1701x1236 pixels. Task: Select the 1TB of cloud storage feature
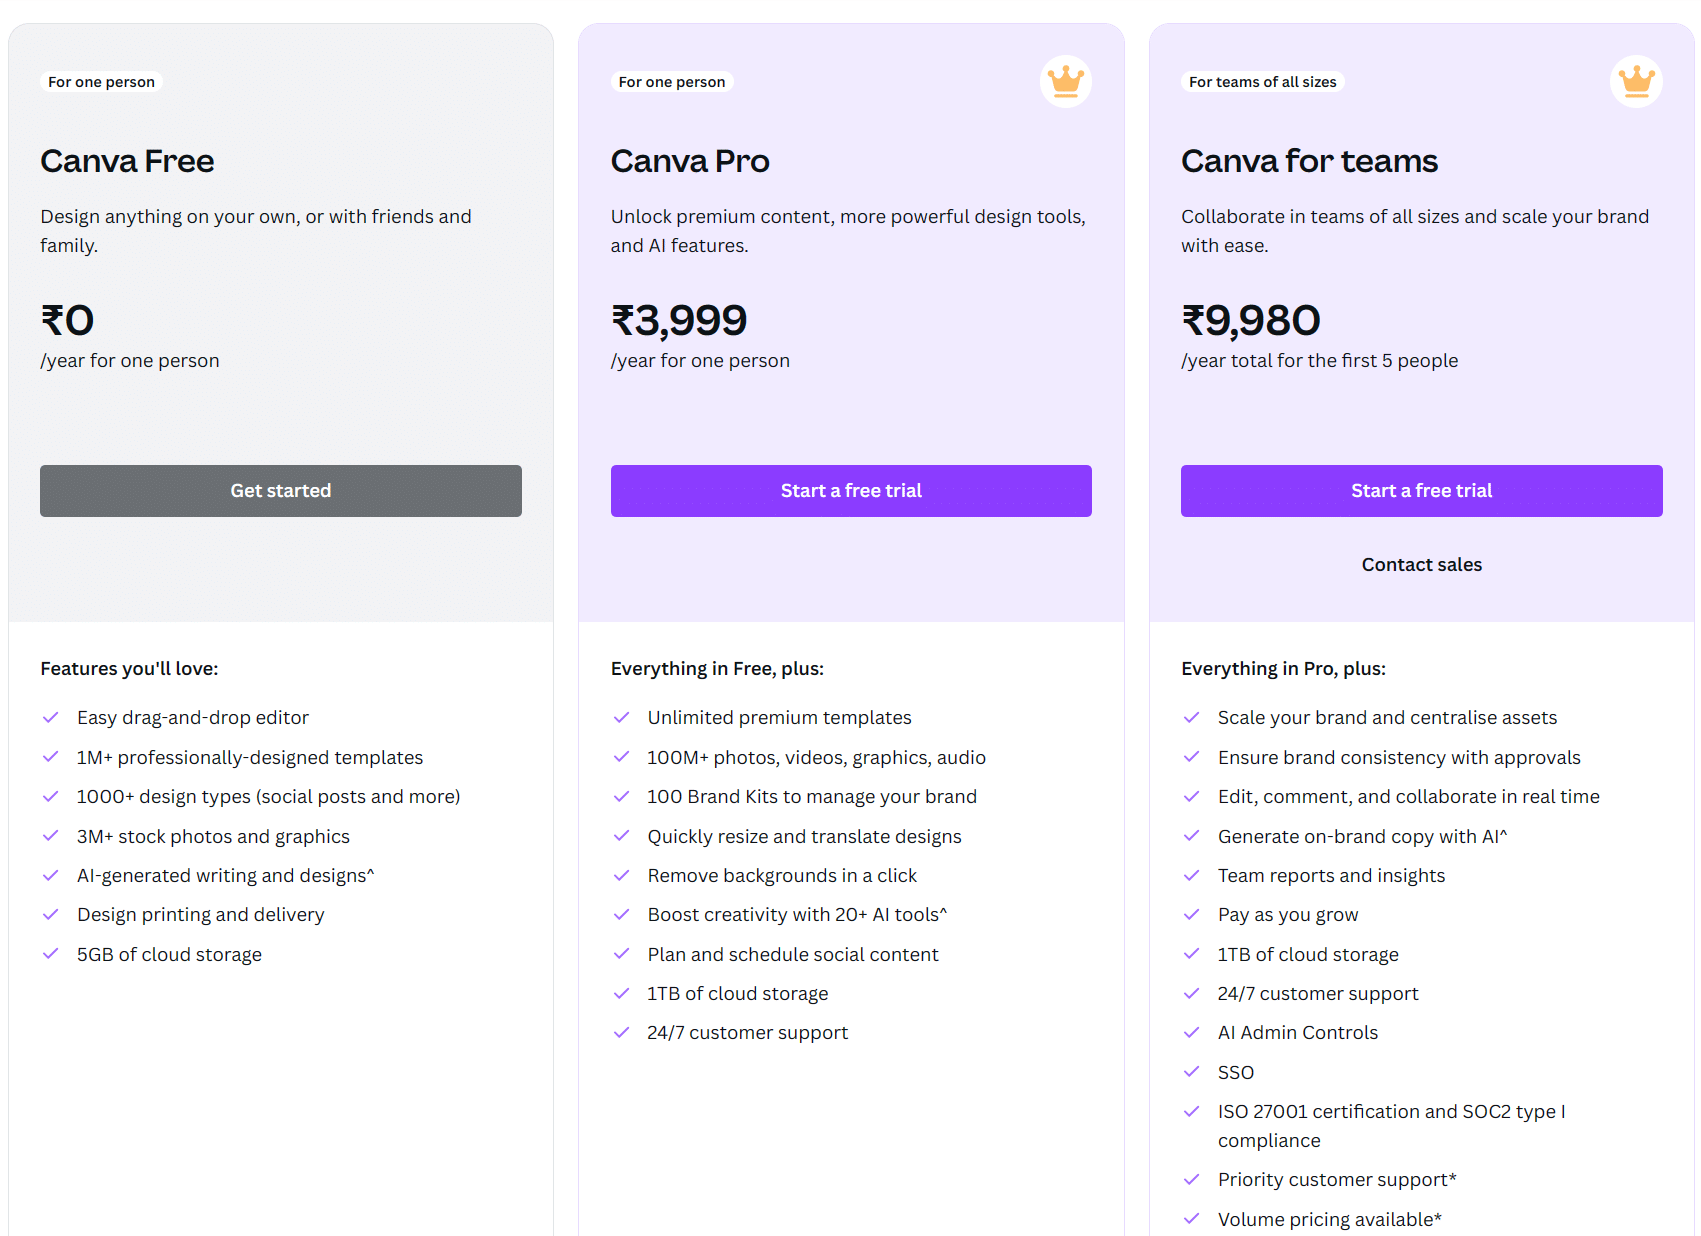(737, 993)
